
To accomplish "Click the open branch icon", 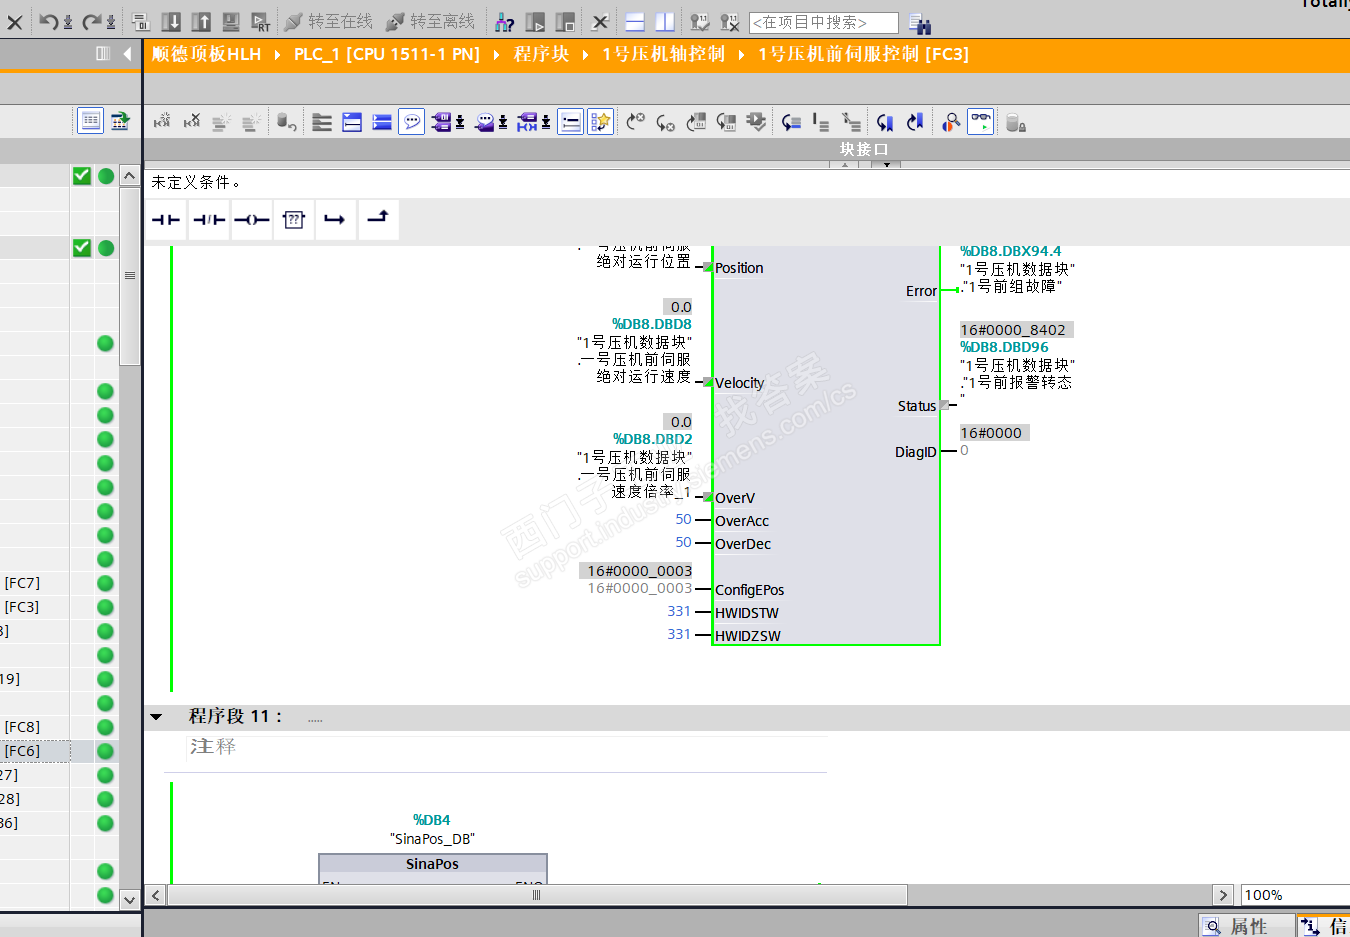I will click(335, 220).
